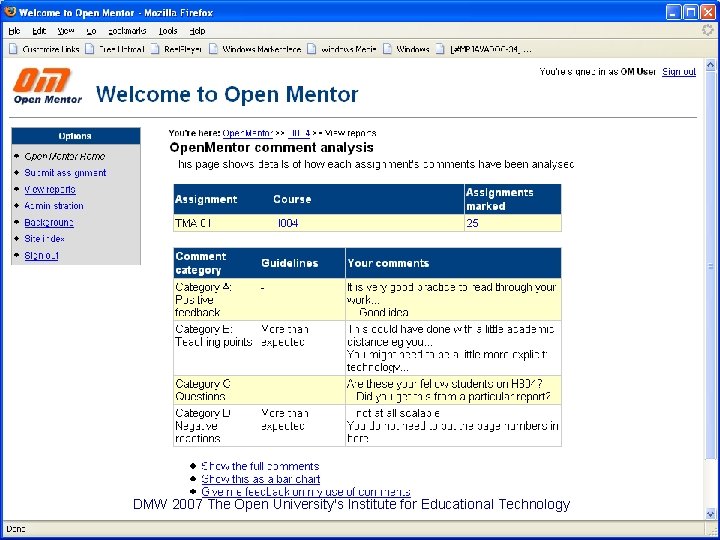720x540 pixels.
Task: Open the Windows Marketplace bookmark
Action: click(x=255, y=49)
